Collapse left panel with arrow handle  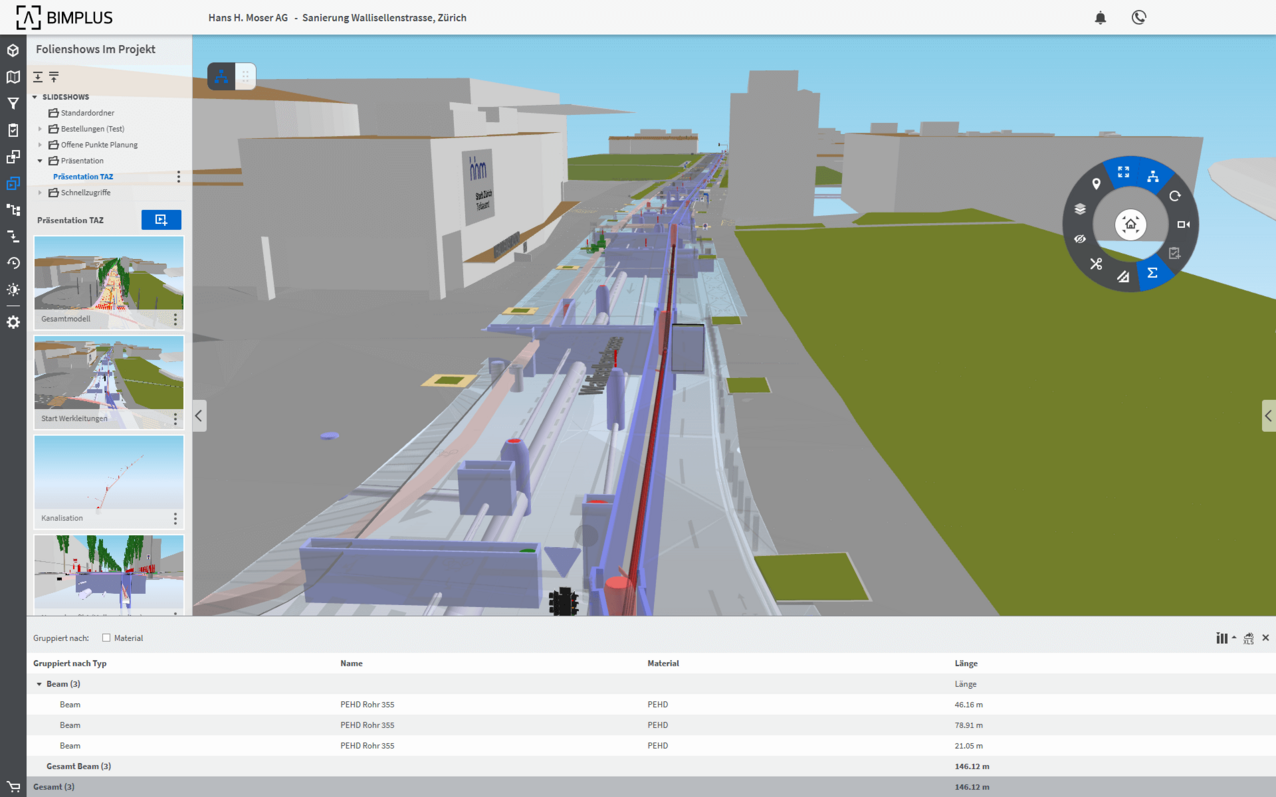click(199, 416)
